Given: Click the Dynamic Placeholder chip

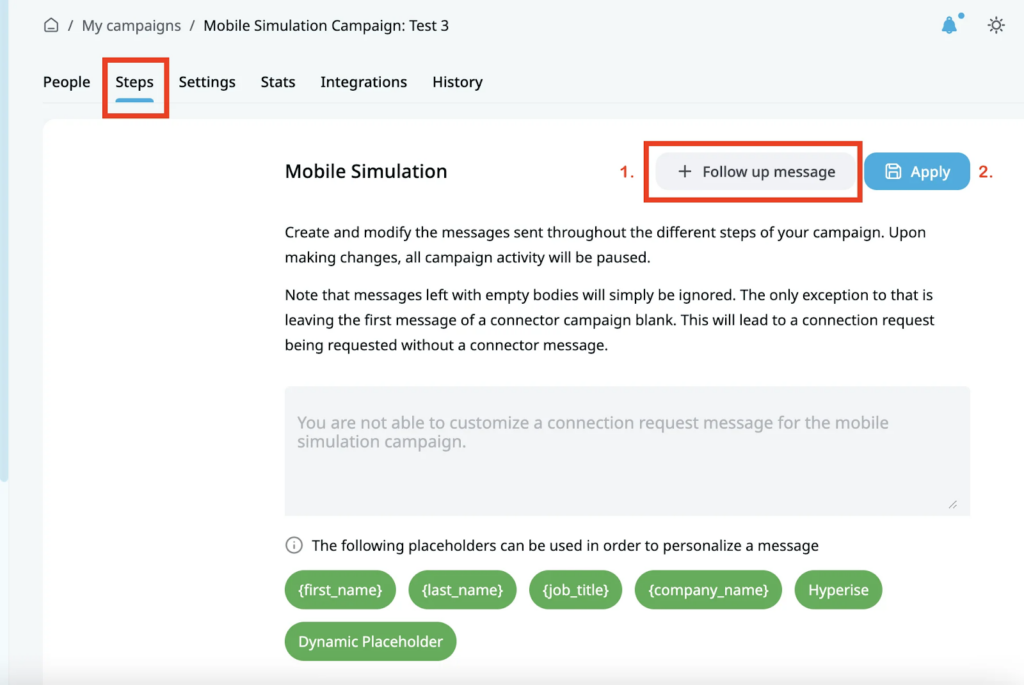Looking at the screenshot, I should click(370, 641).
